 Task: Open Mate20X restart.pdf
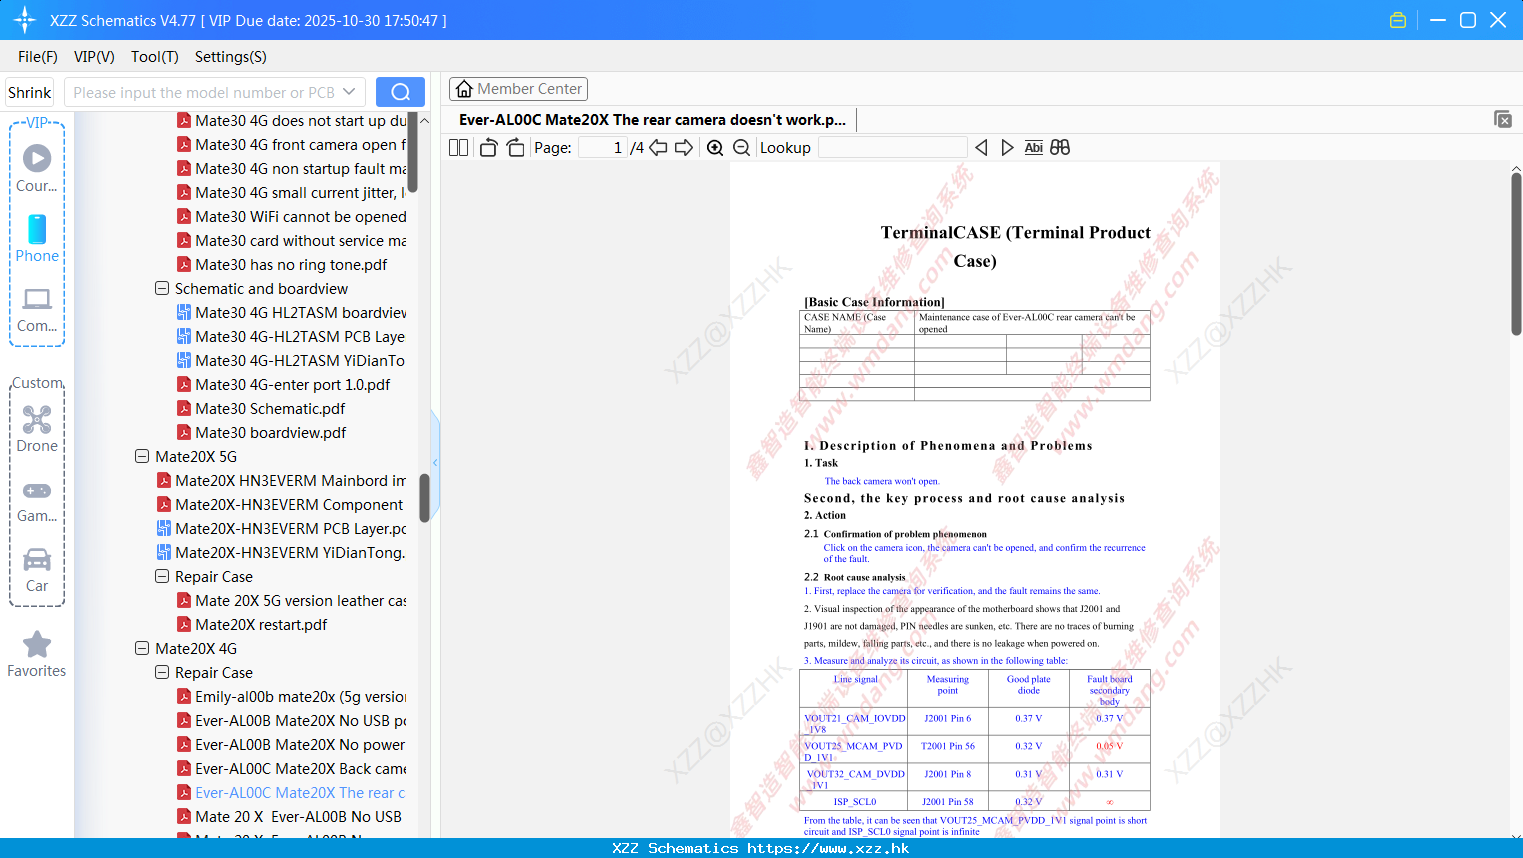click(261, 624)
